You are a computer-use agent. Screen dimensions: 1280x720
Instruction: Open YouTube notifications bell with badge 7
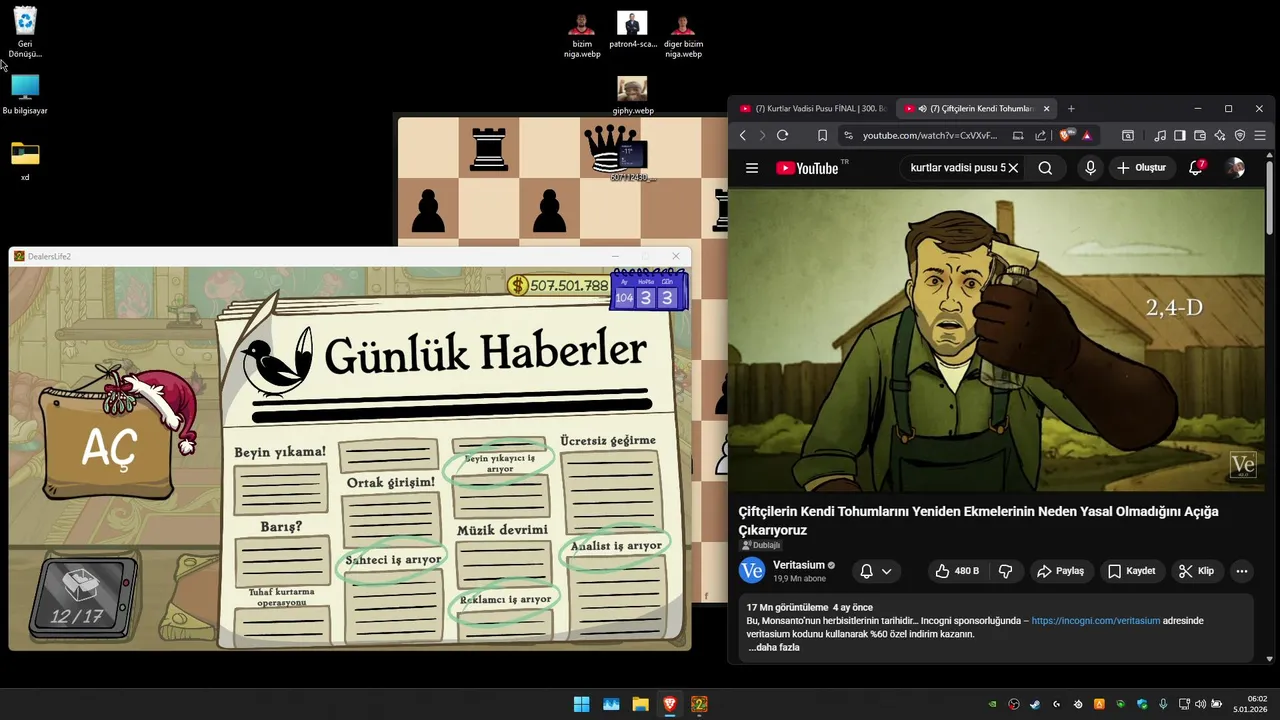pos(1196,168)
